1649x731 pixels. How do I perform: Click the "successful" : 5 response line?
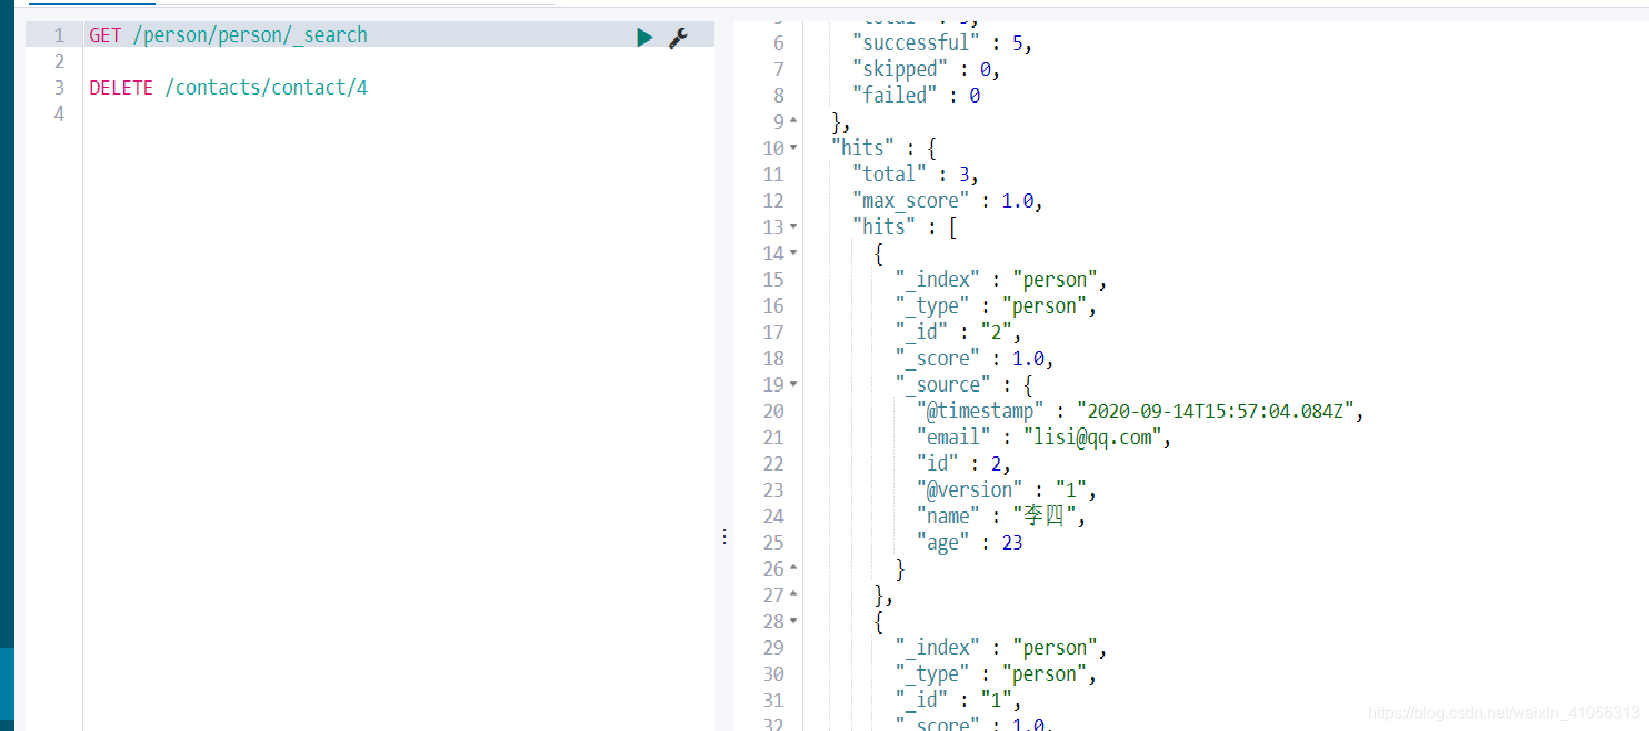942,43
